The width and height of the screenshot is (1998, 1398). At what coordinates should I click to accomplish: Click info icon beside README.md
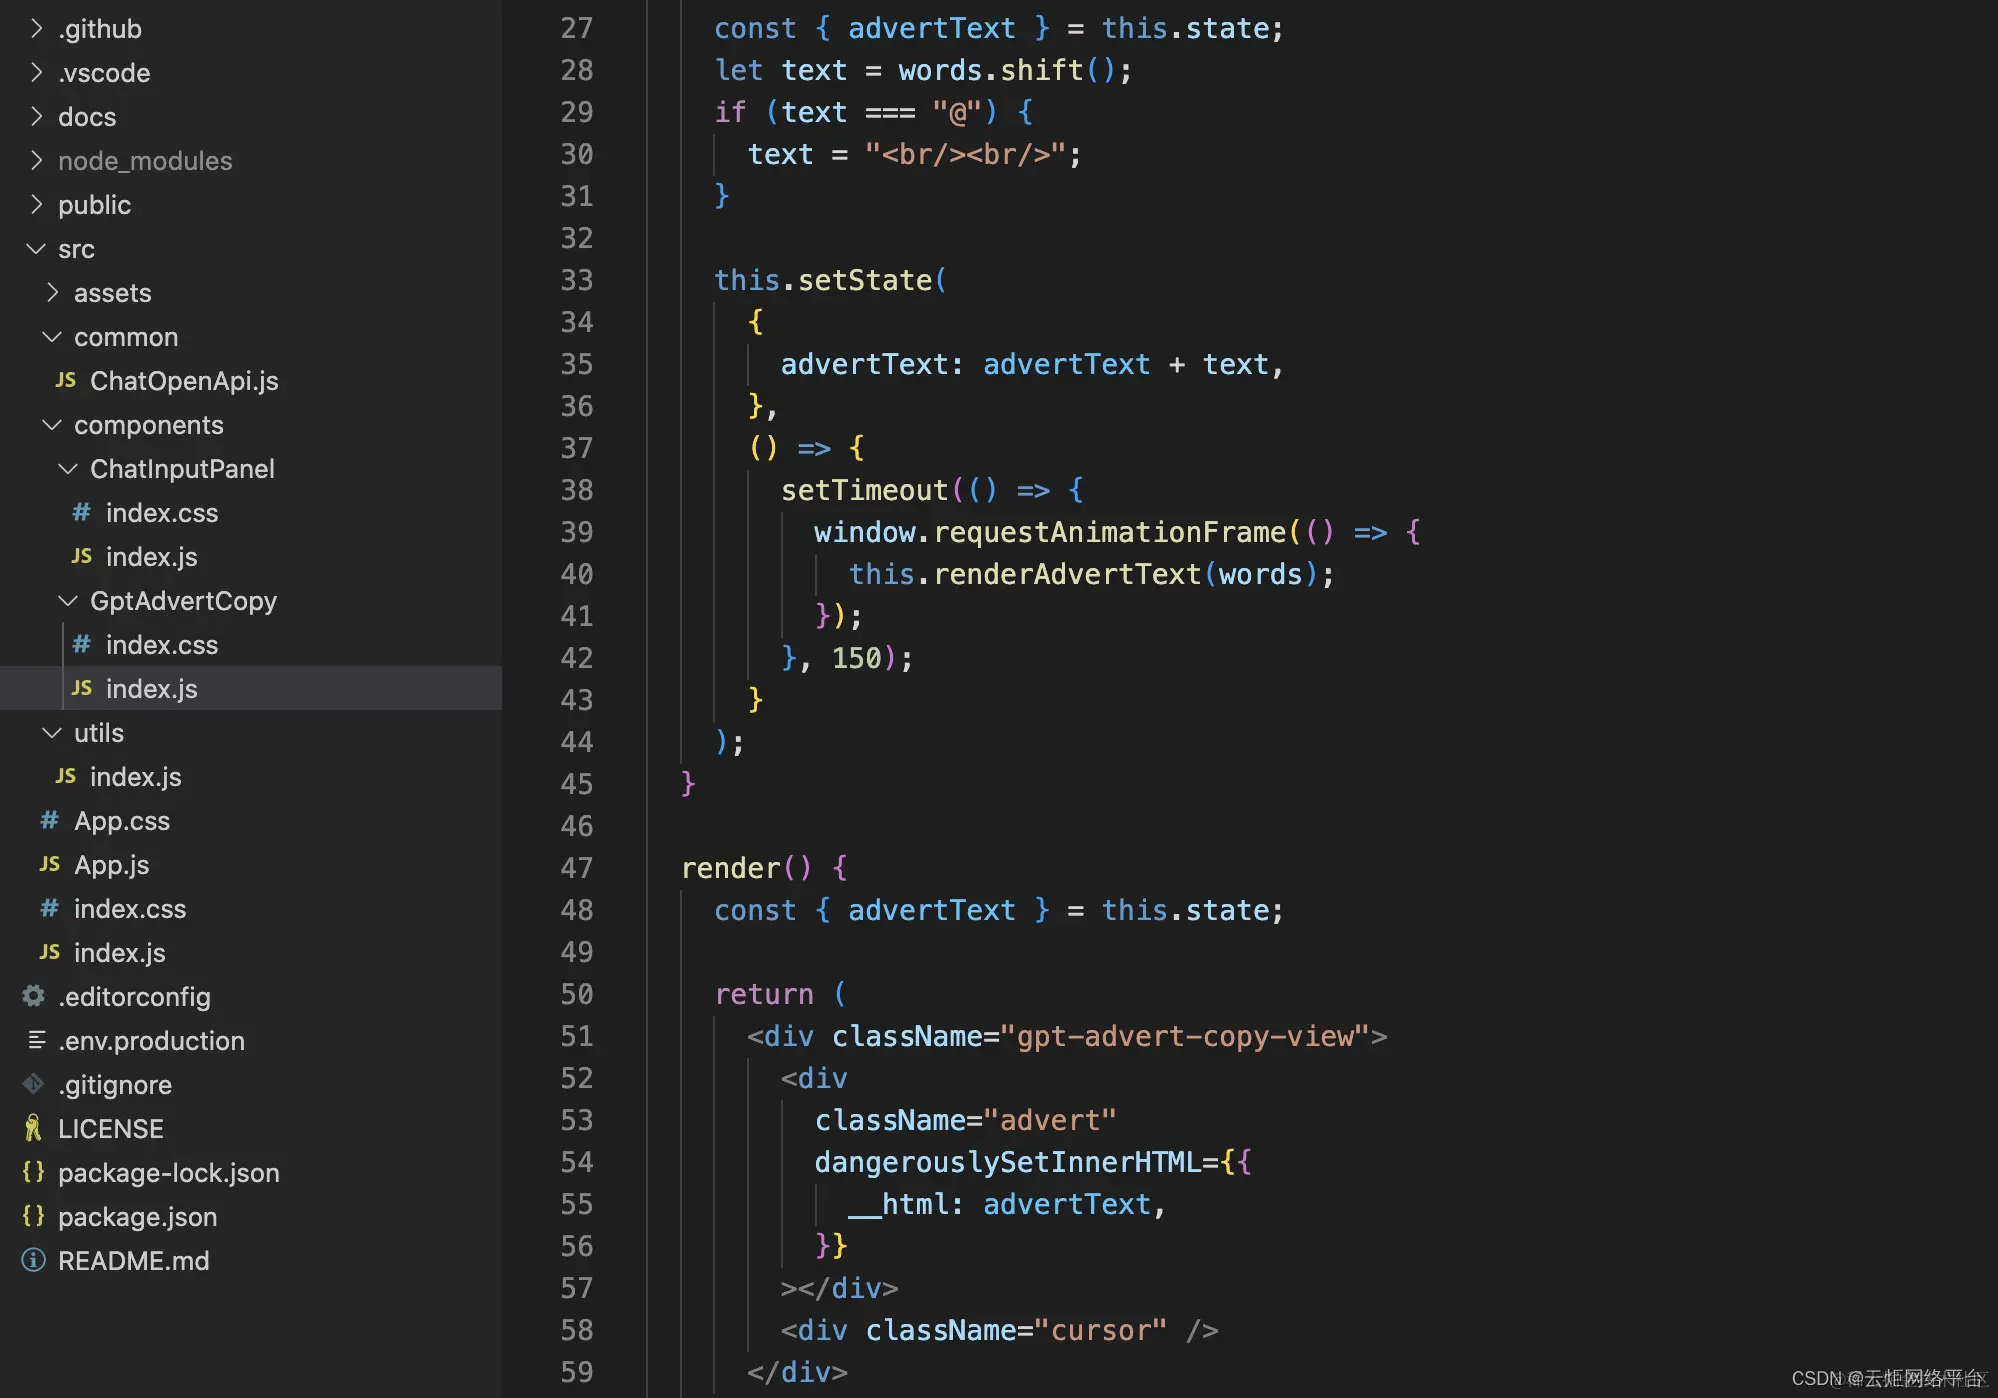coord(33,1260)
